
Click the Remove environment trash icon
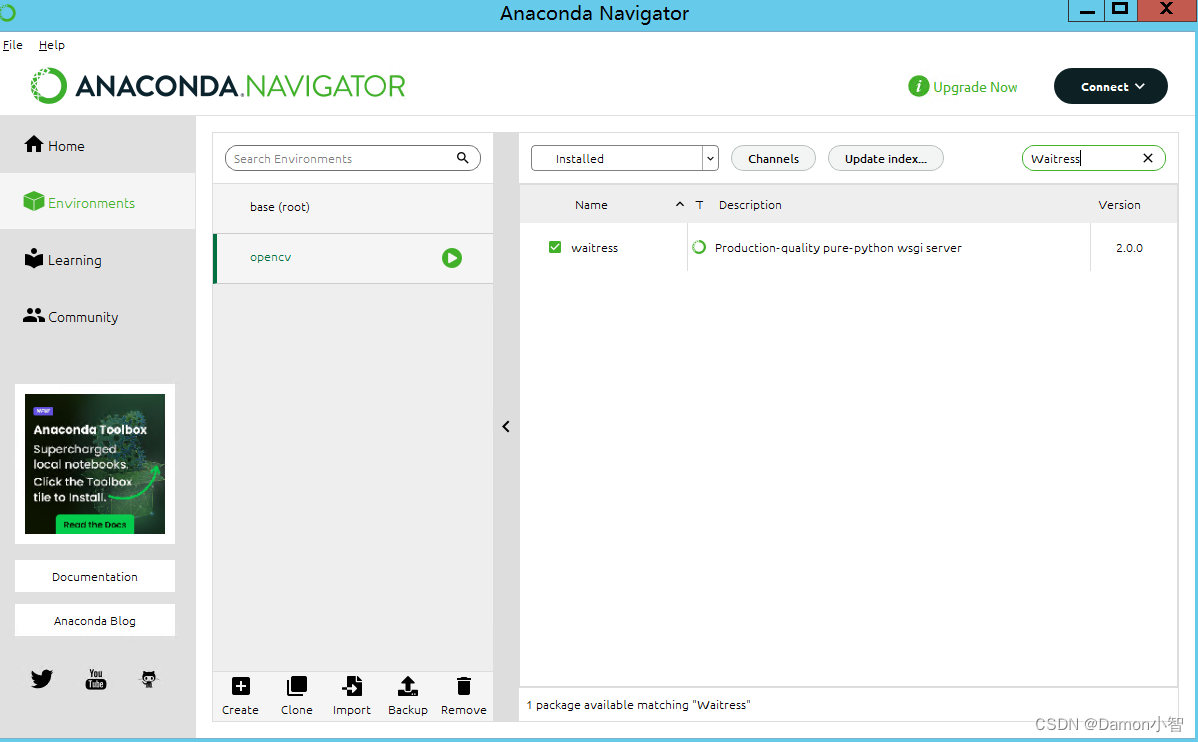[x=464, y=686]
